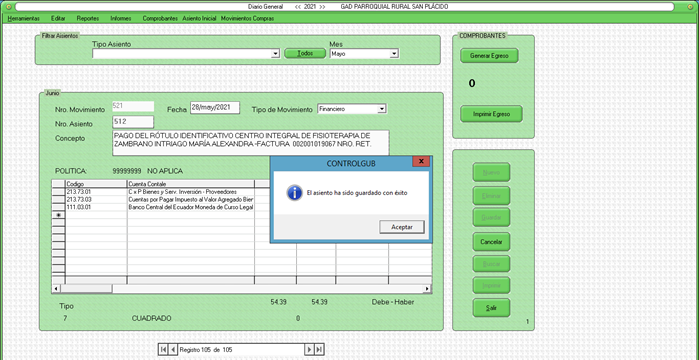Open the Herramientas menu
Screen dimensions: 699x360
pos(24,19)
